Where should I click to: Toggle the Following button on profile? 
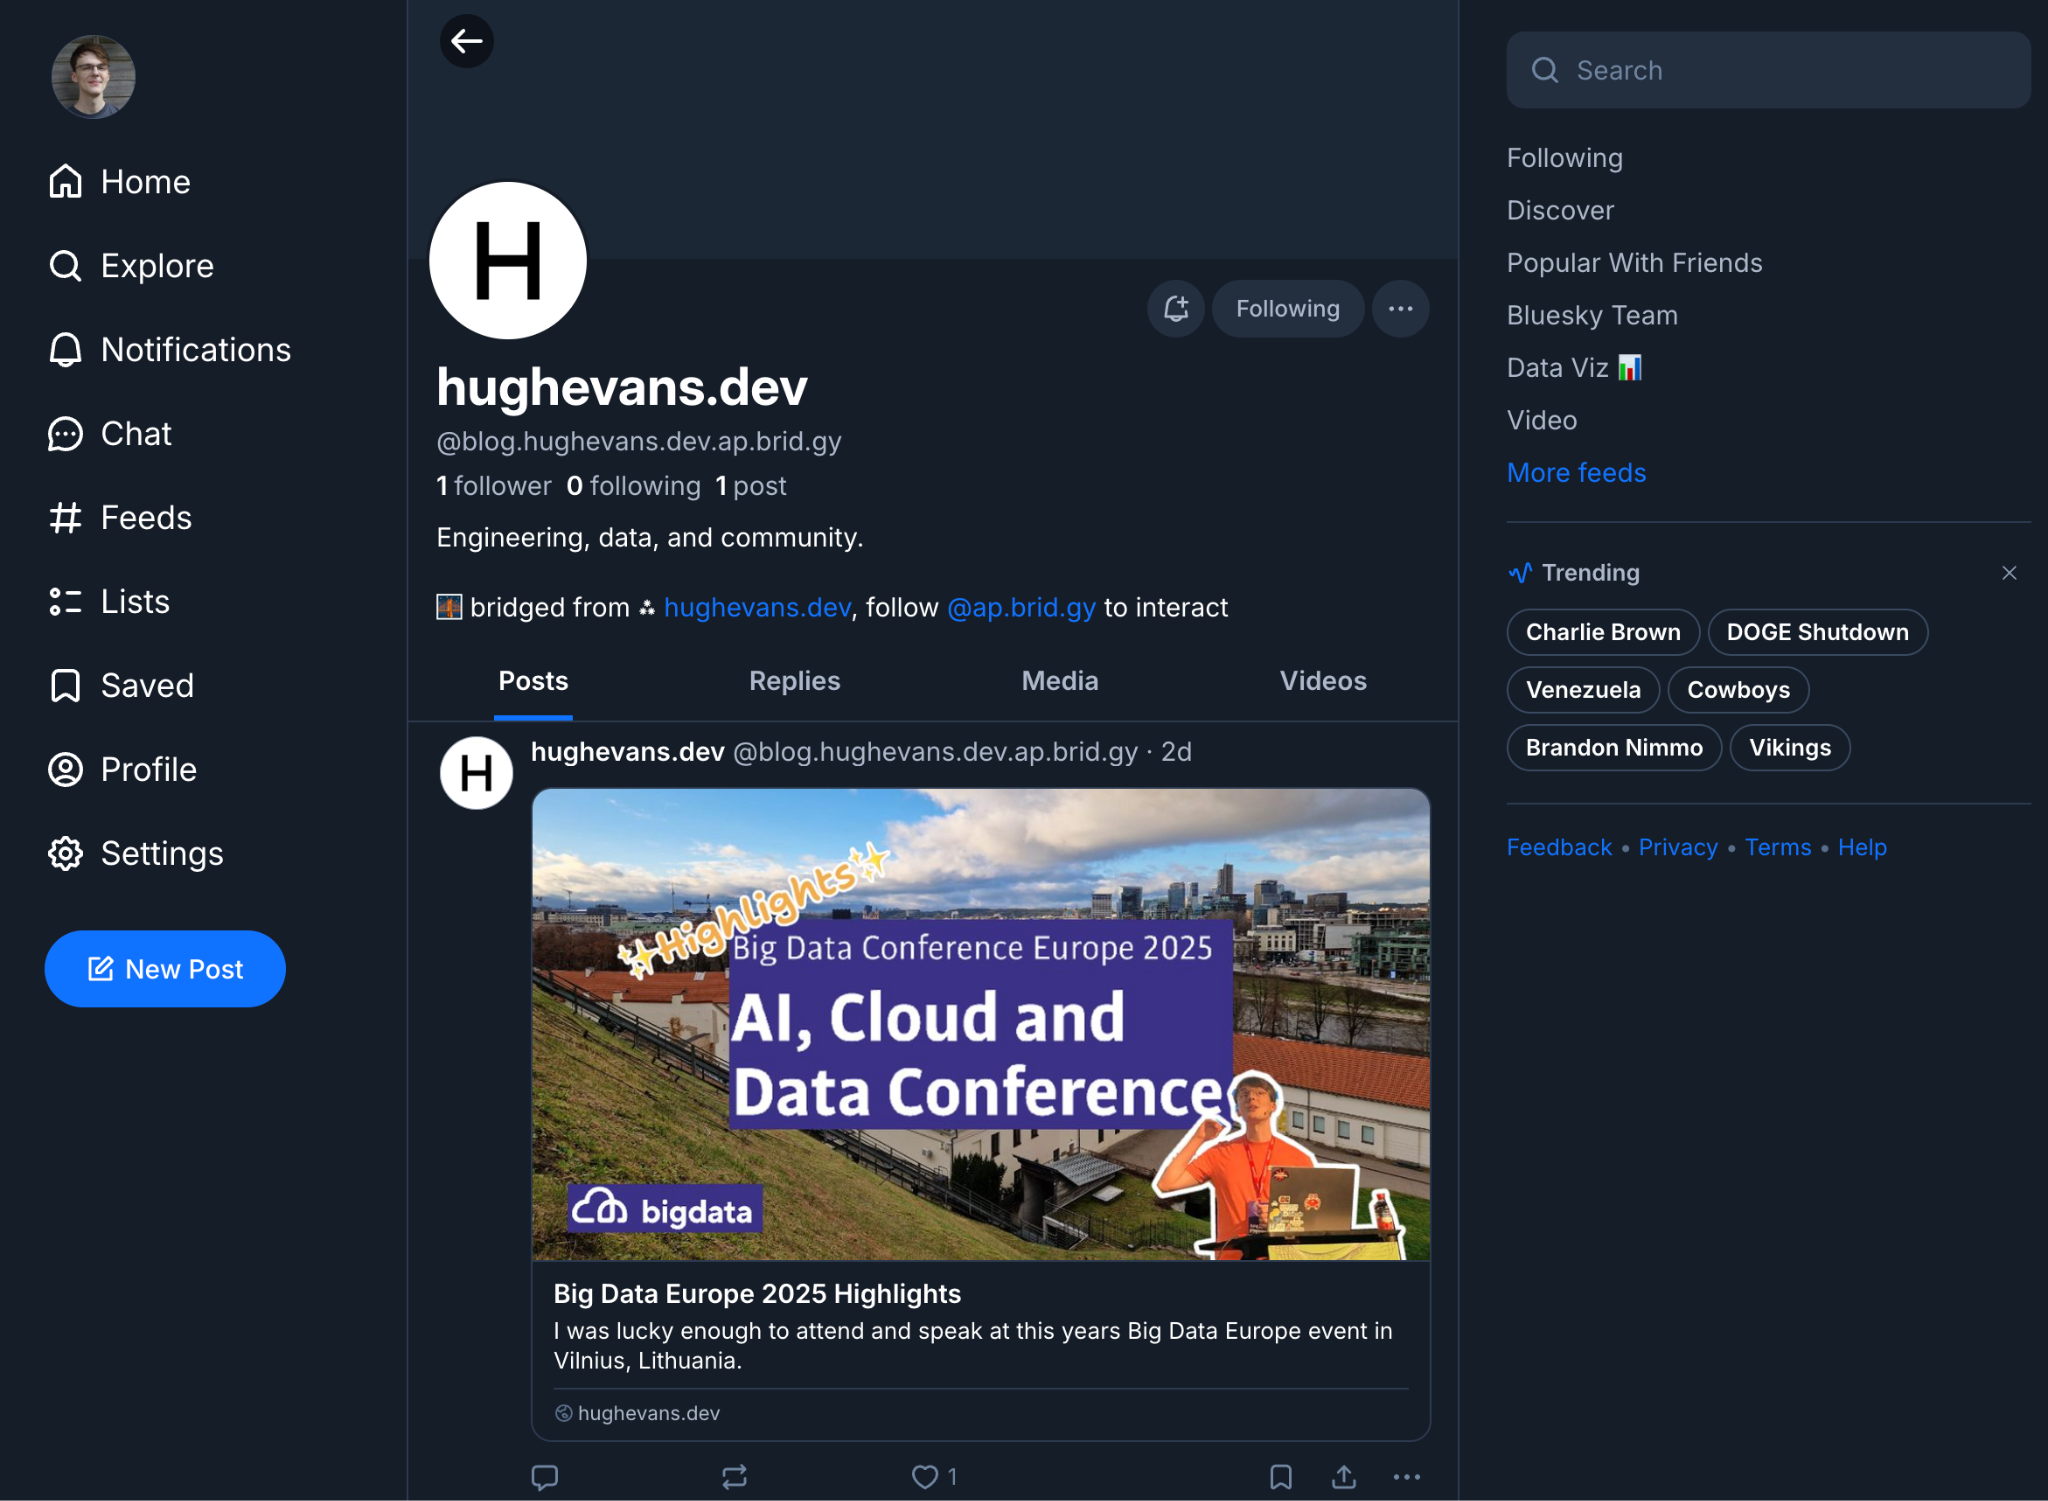pyautogui.click(x=1287, y=309)
